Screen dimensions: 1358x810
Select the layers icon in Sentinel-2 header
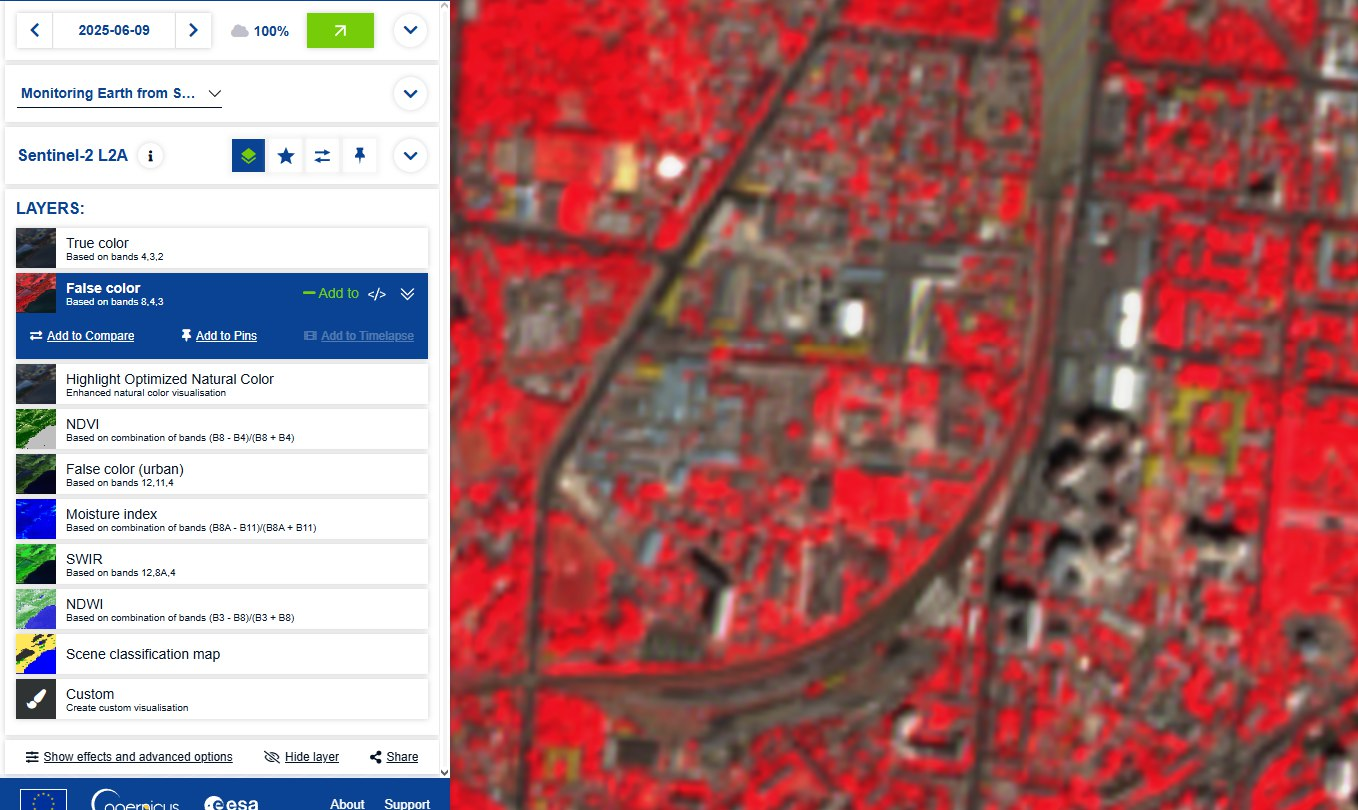pyautogui.click(x=249, y=156)
